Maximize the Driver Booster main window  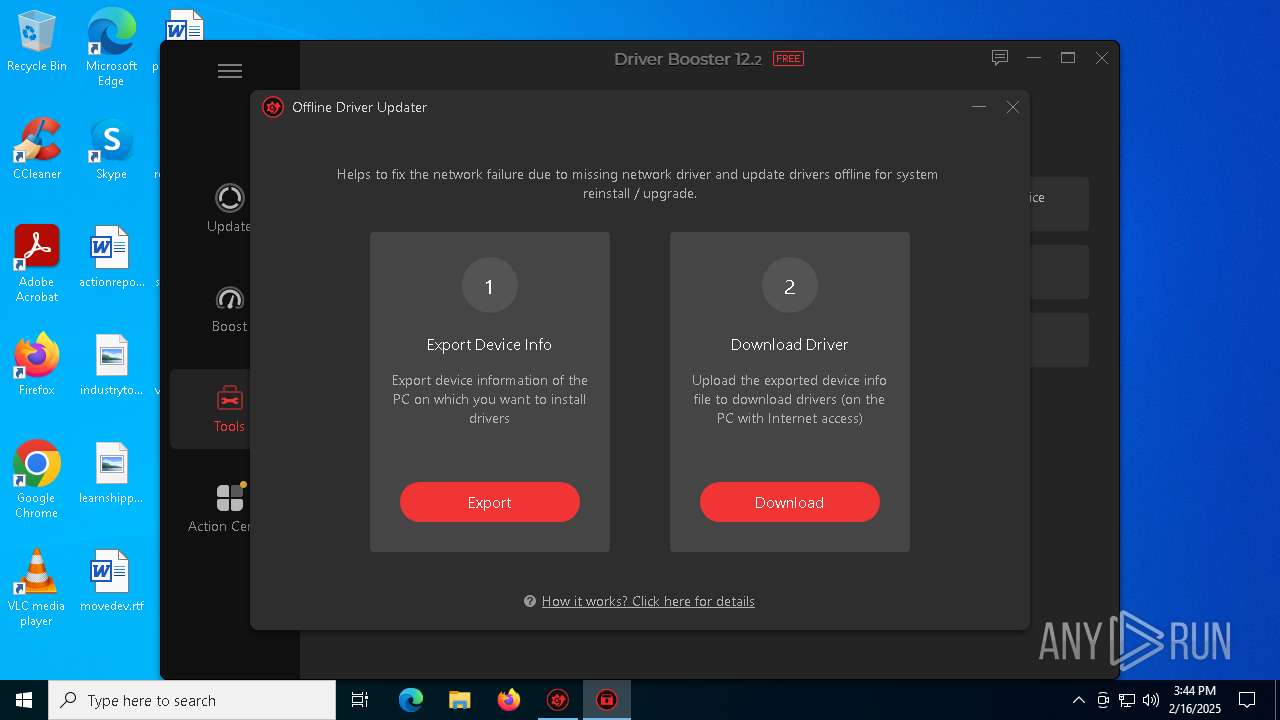[1068, 58]
